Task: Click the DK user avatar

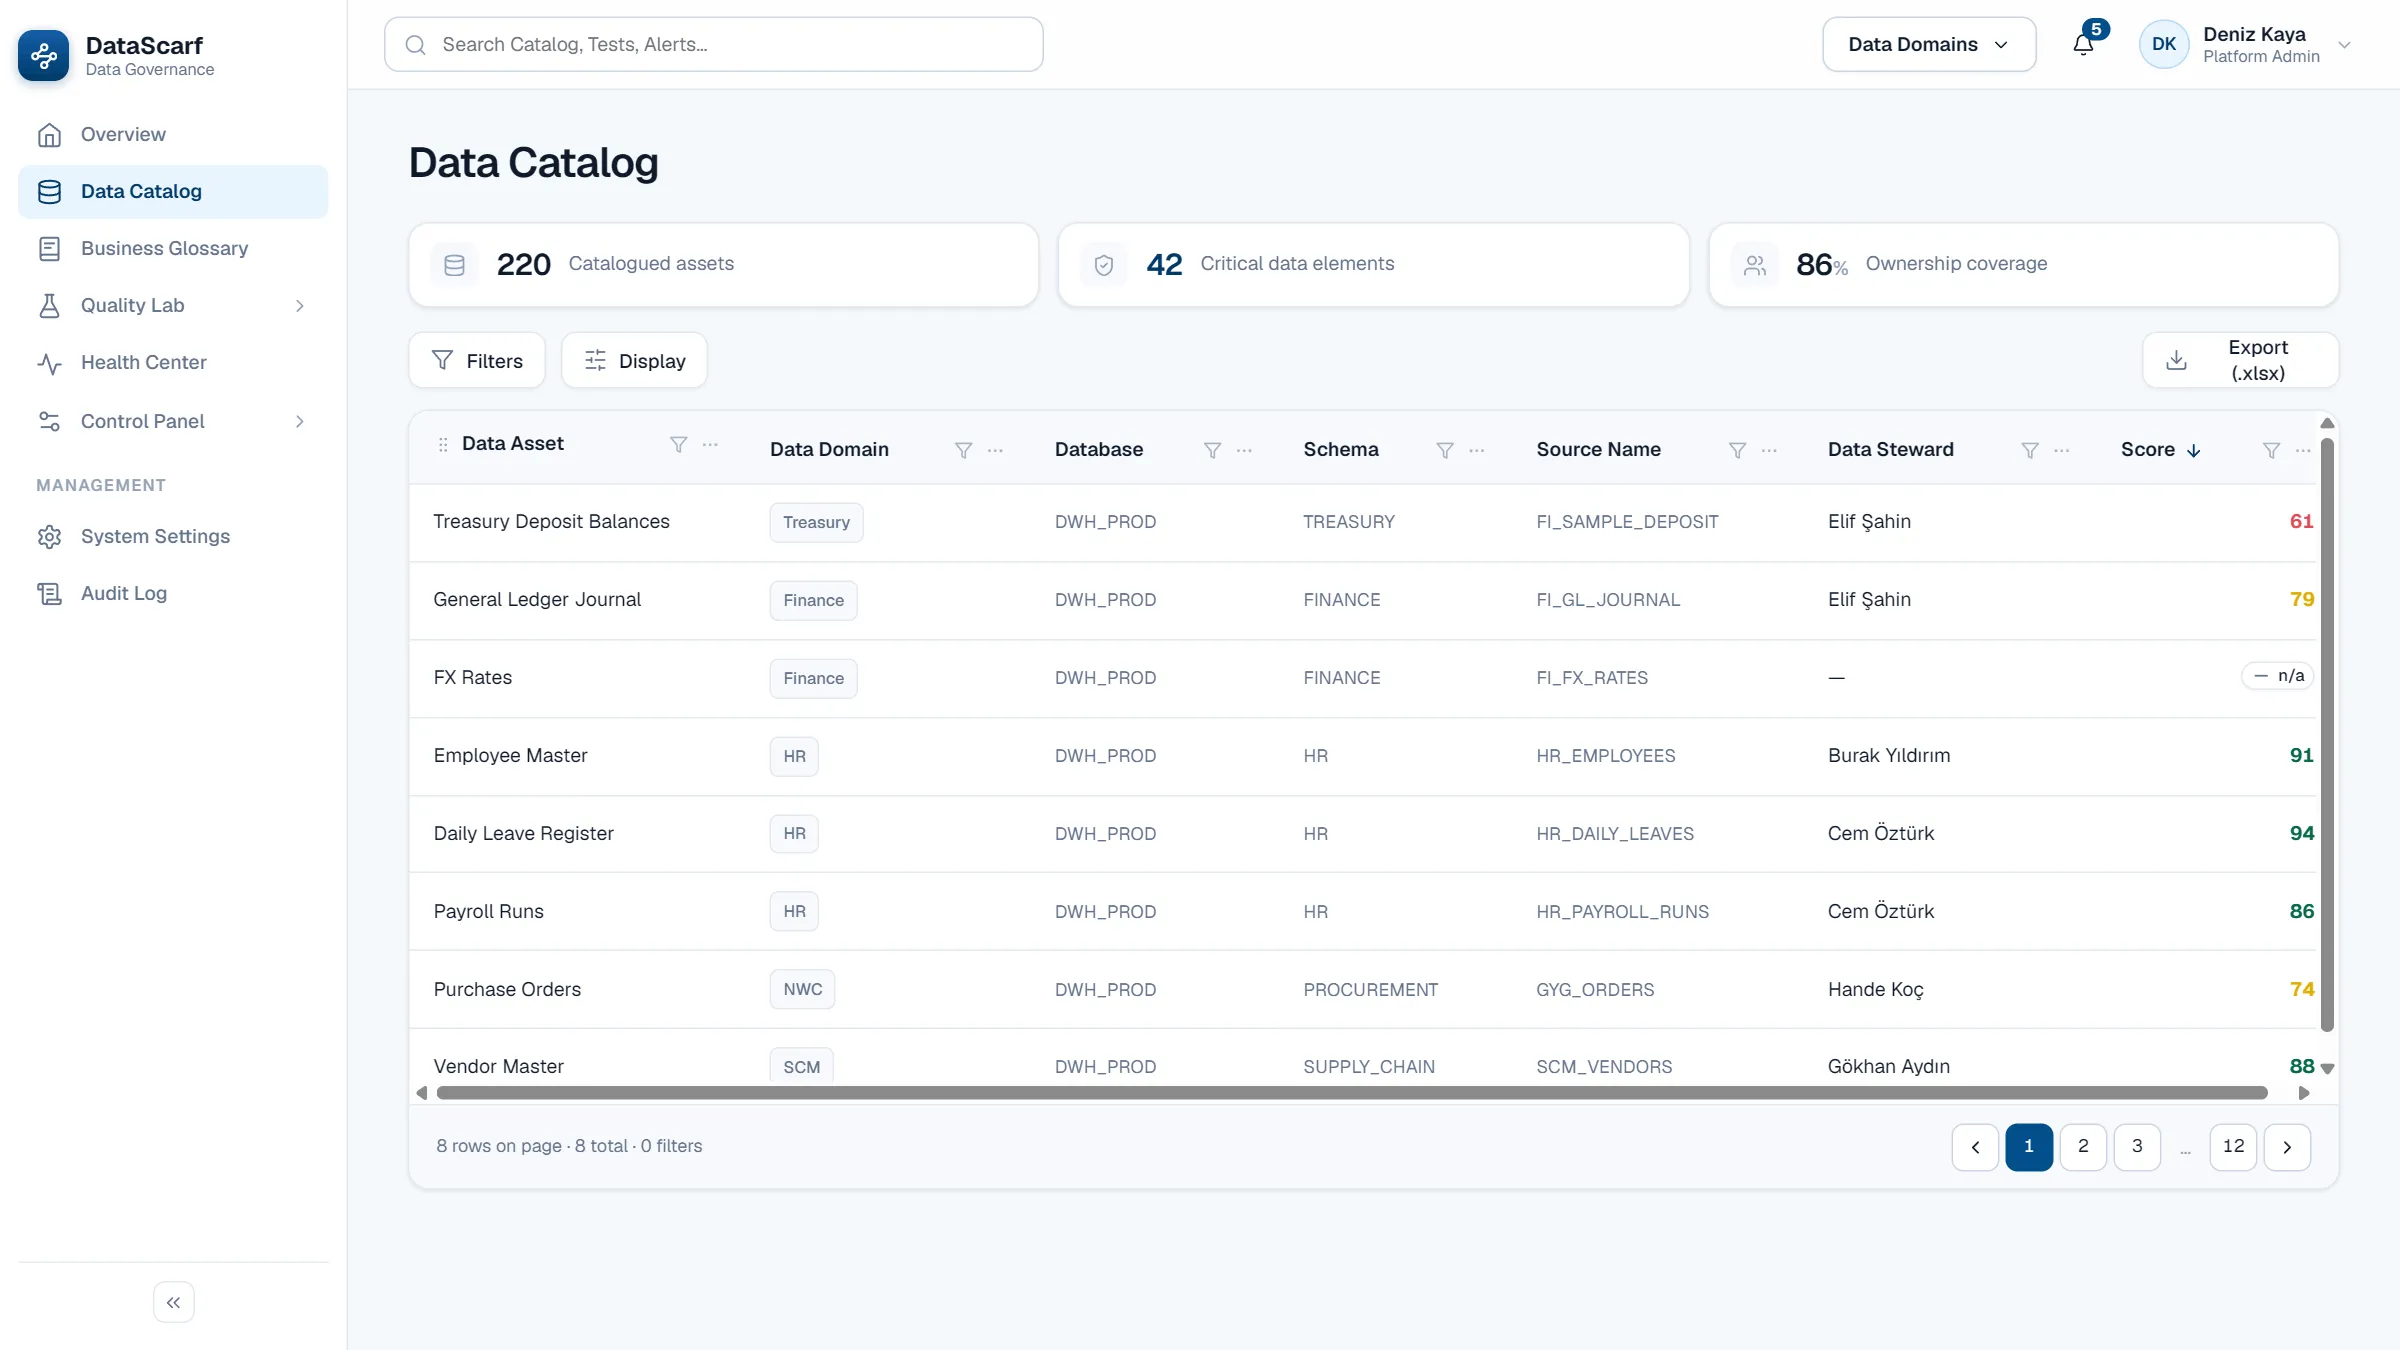Action: (2164, 44)
